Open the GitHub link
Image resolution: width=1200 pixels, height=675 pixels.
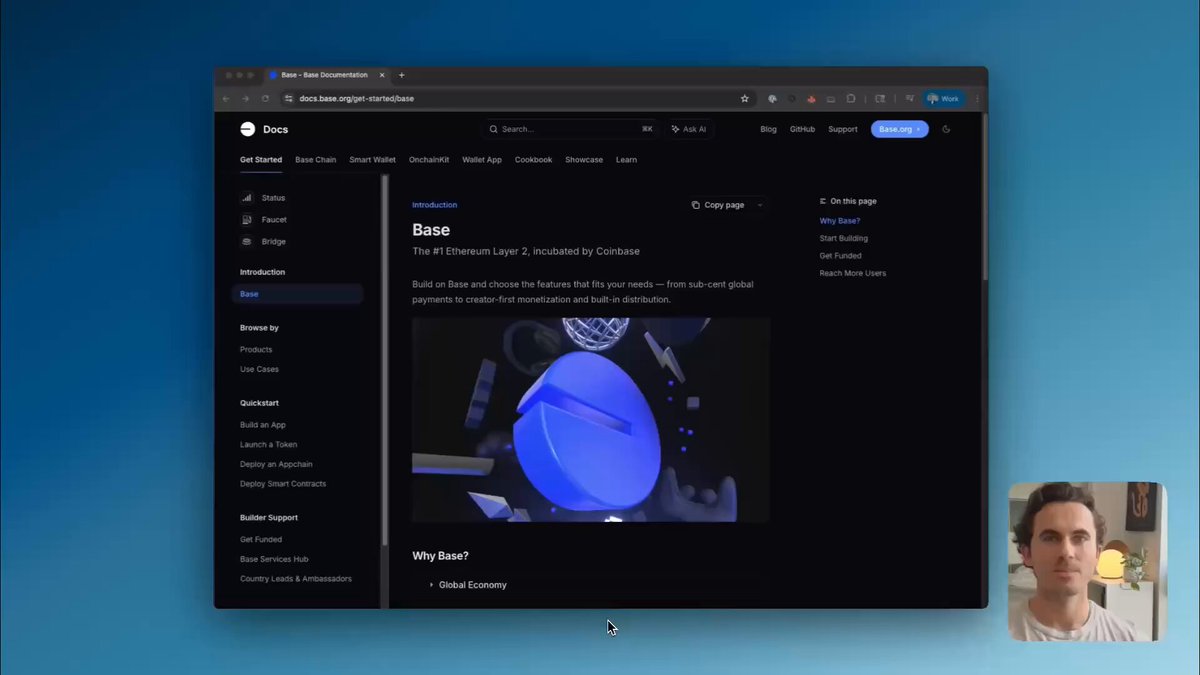tap(802, 129)
